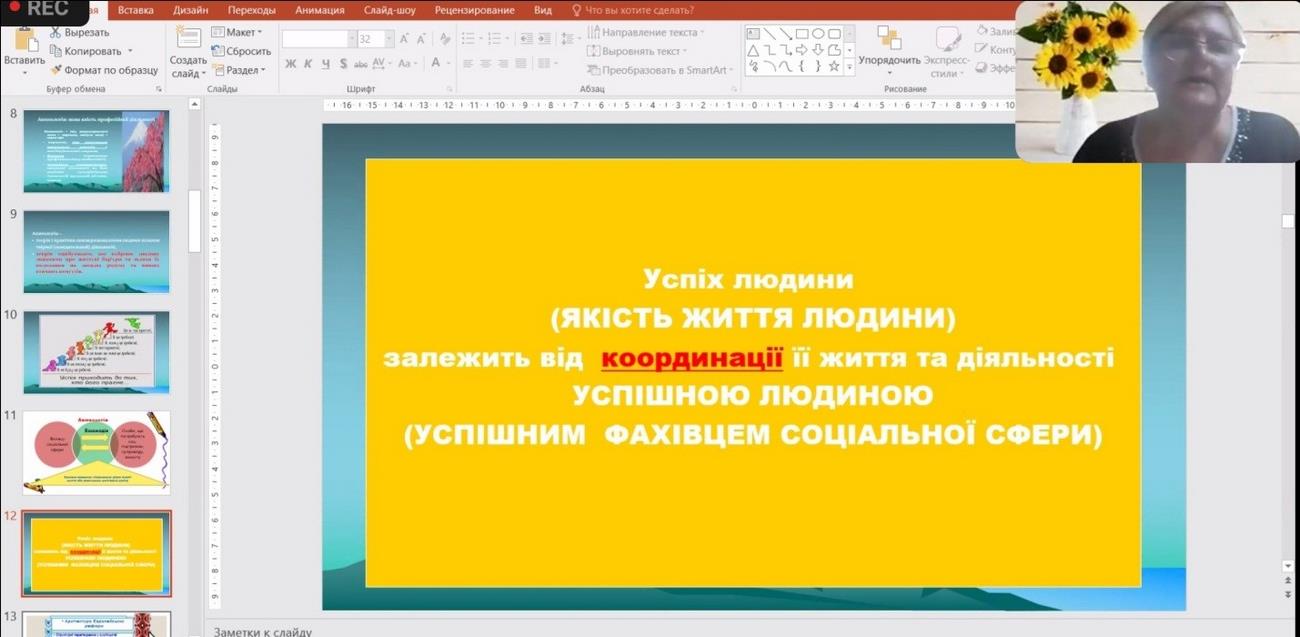1300x637 pixels.
Task: Click Преобразовать в SmartArt button
Action: tap(660, 70)
